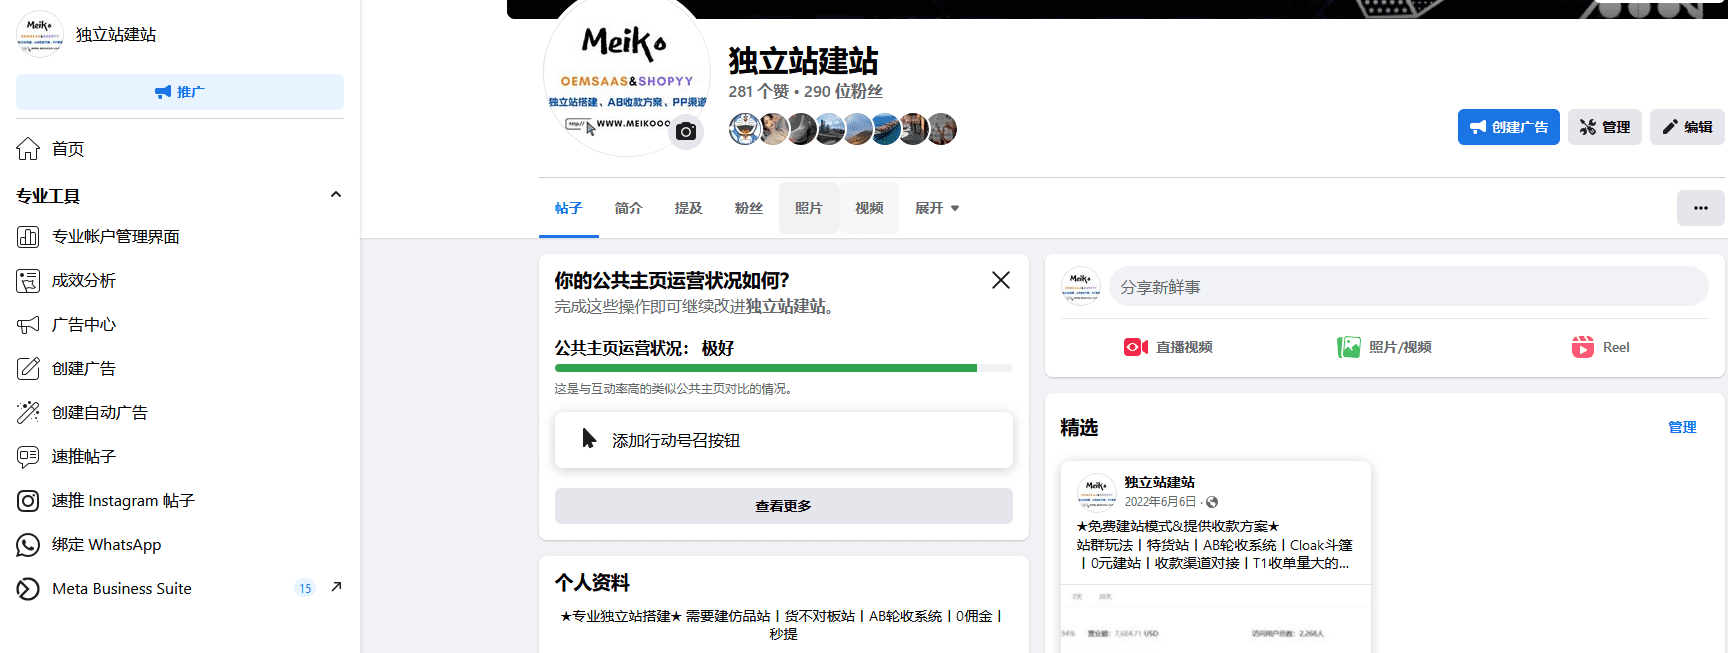Screen dimensions: 1728x653
Task: Click camera icon on profile picture
Action: click(x=686, y=131)
